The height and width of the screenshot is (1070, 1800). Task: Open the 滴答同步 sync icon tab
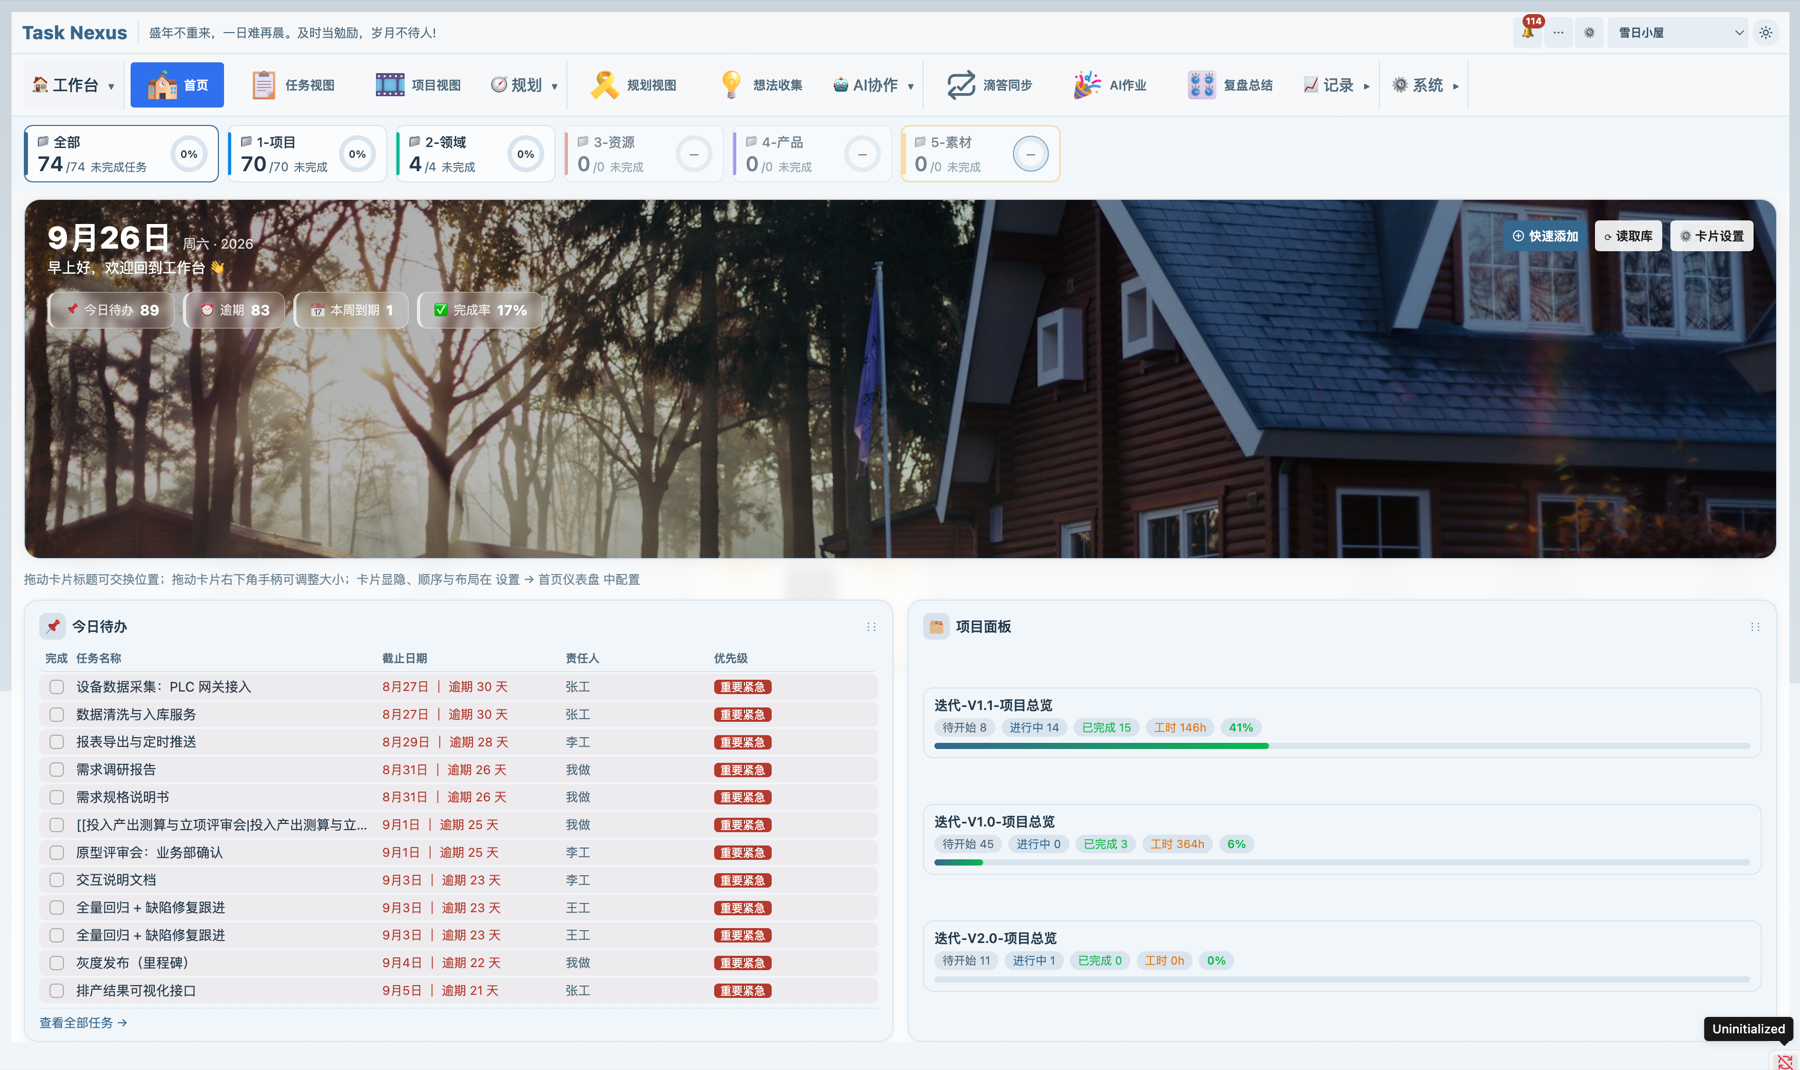(990, 85)
